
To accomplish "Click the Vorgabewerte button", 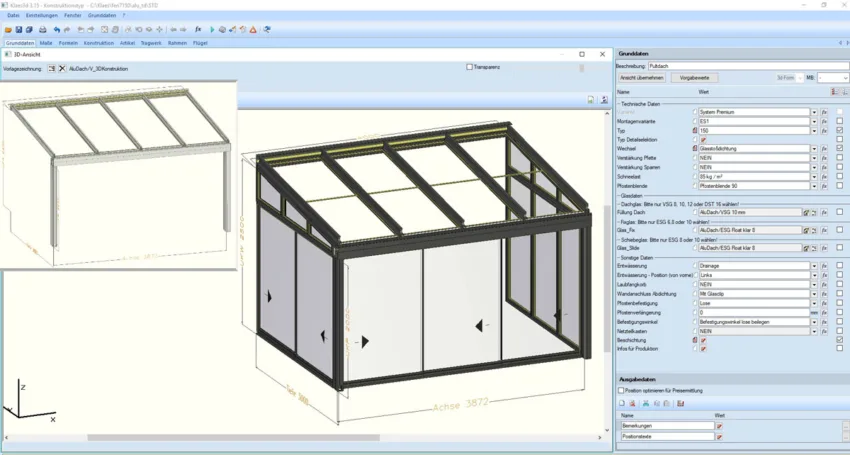I will click(x=694, y=78).
